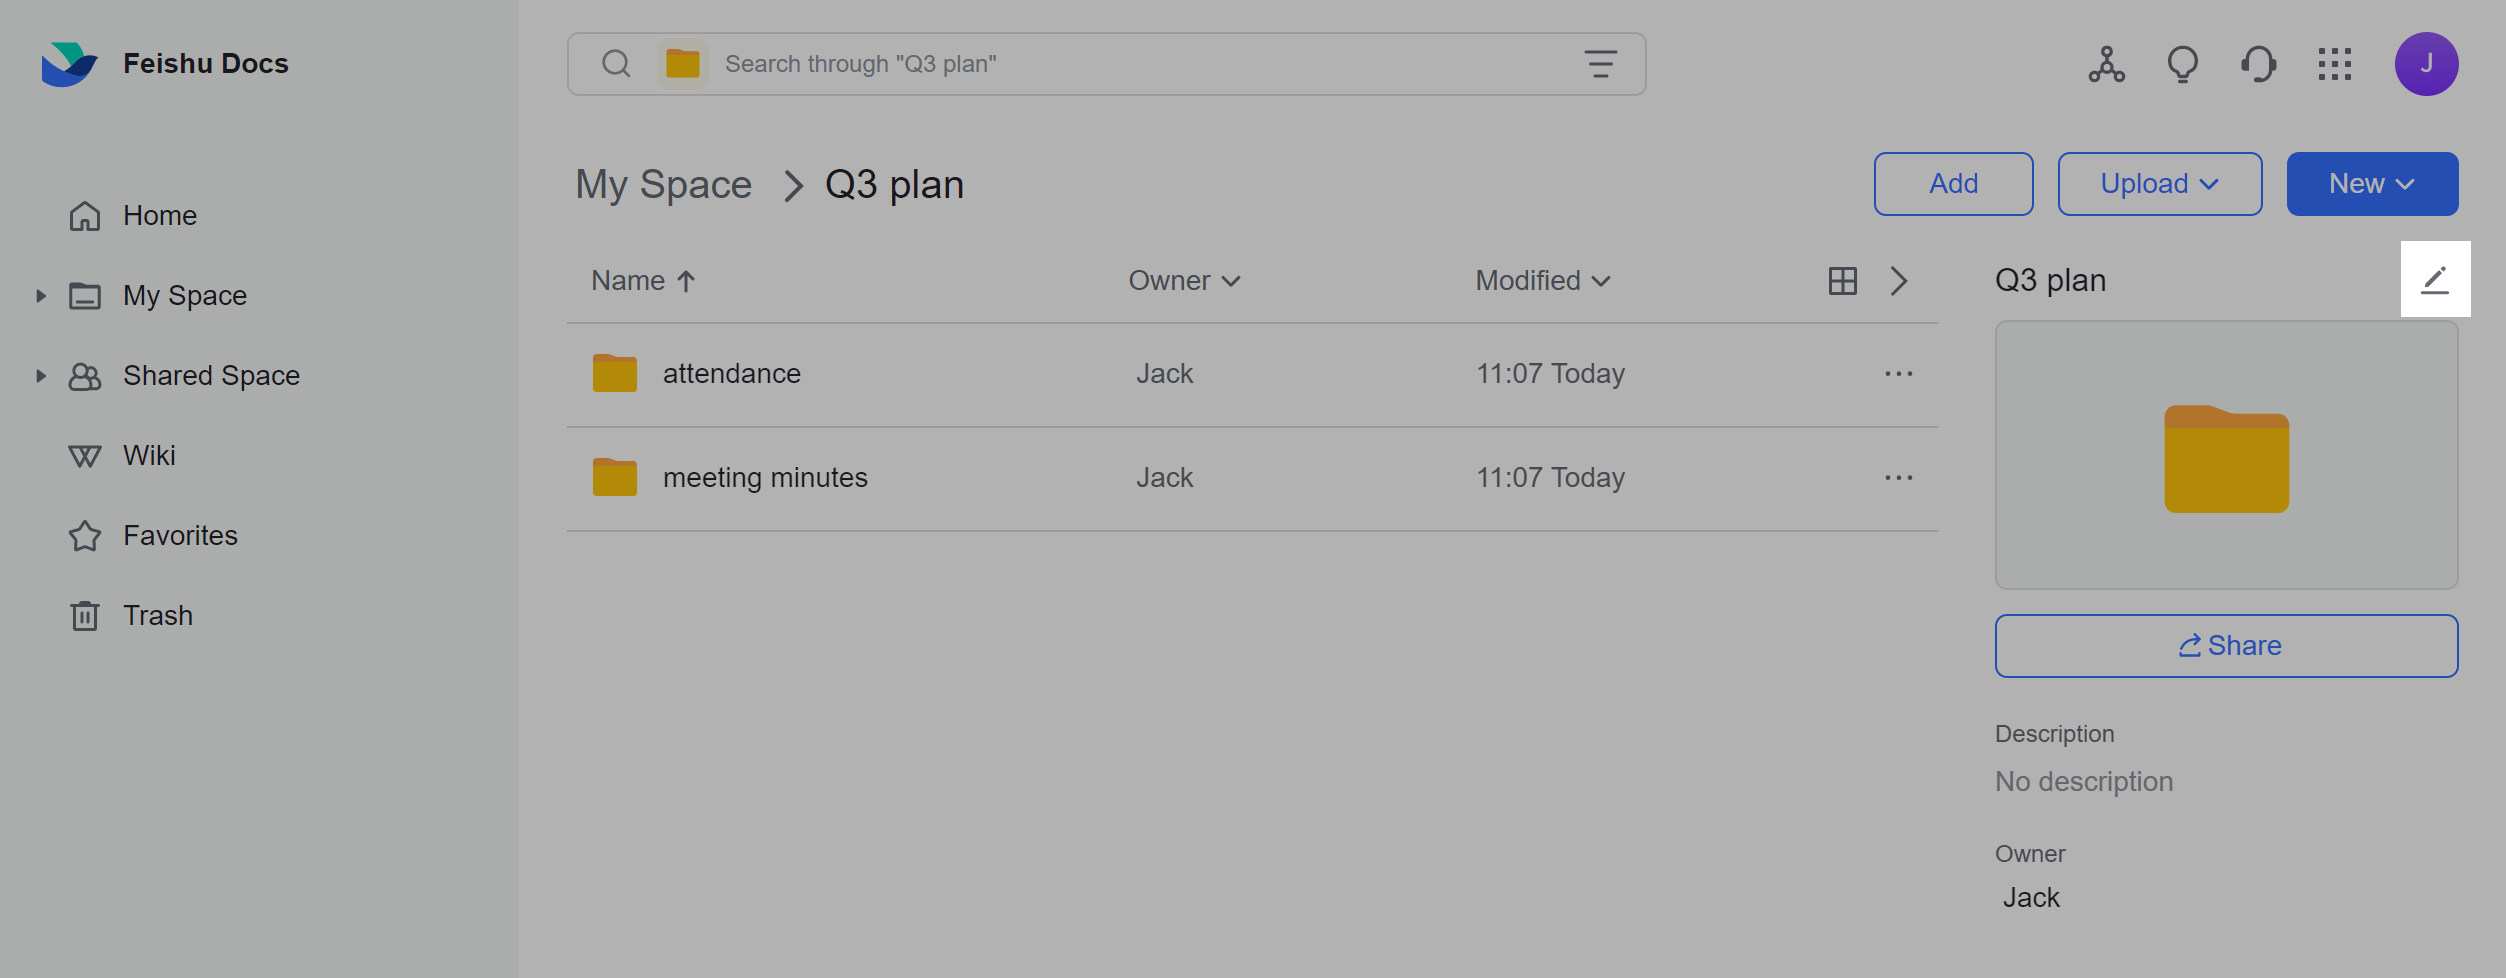Open the more options menu for attendance folder
Image resolution: width=2506 pixels, height=978 pixels.
tap(1898, 373)
